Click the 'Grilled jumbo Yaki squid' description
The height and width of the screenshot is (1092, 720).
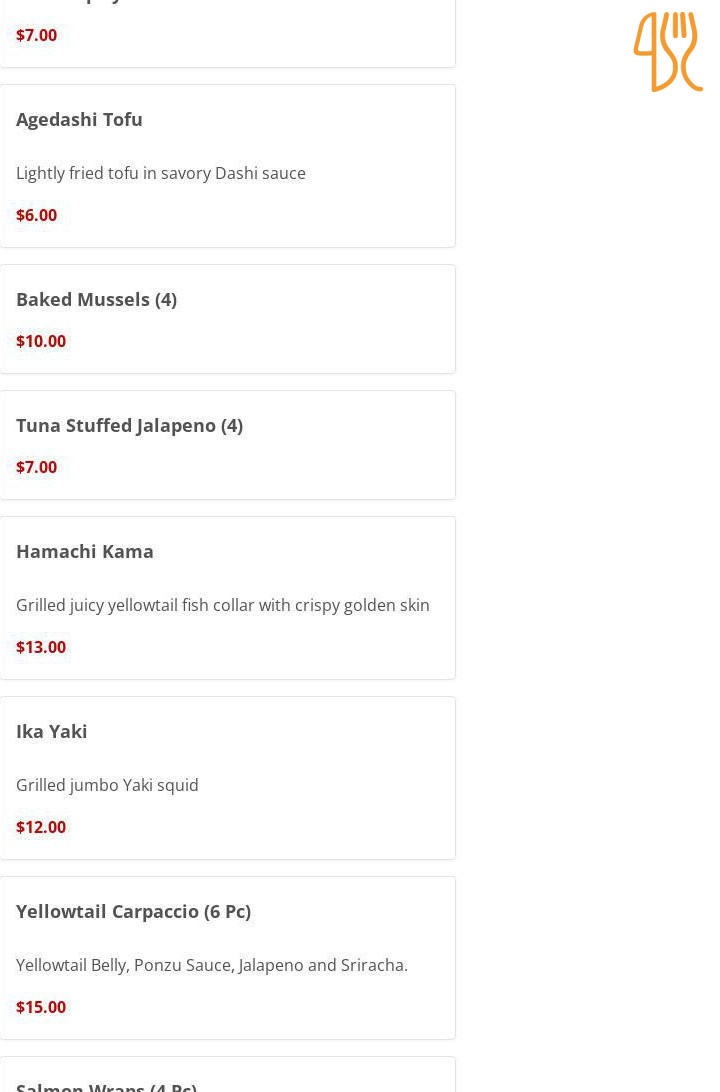click(x=108, y=785)
